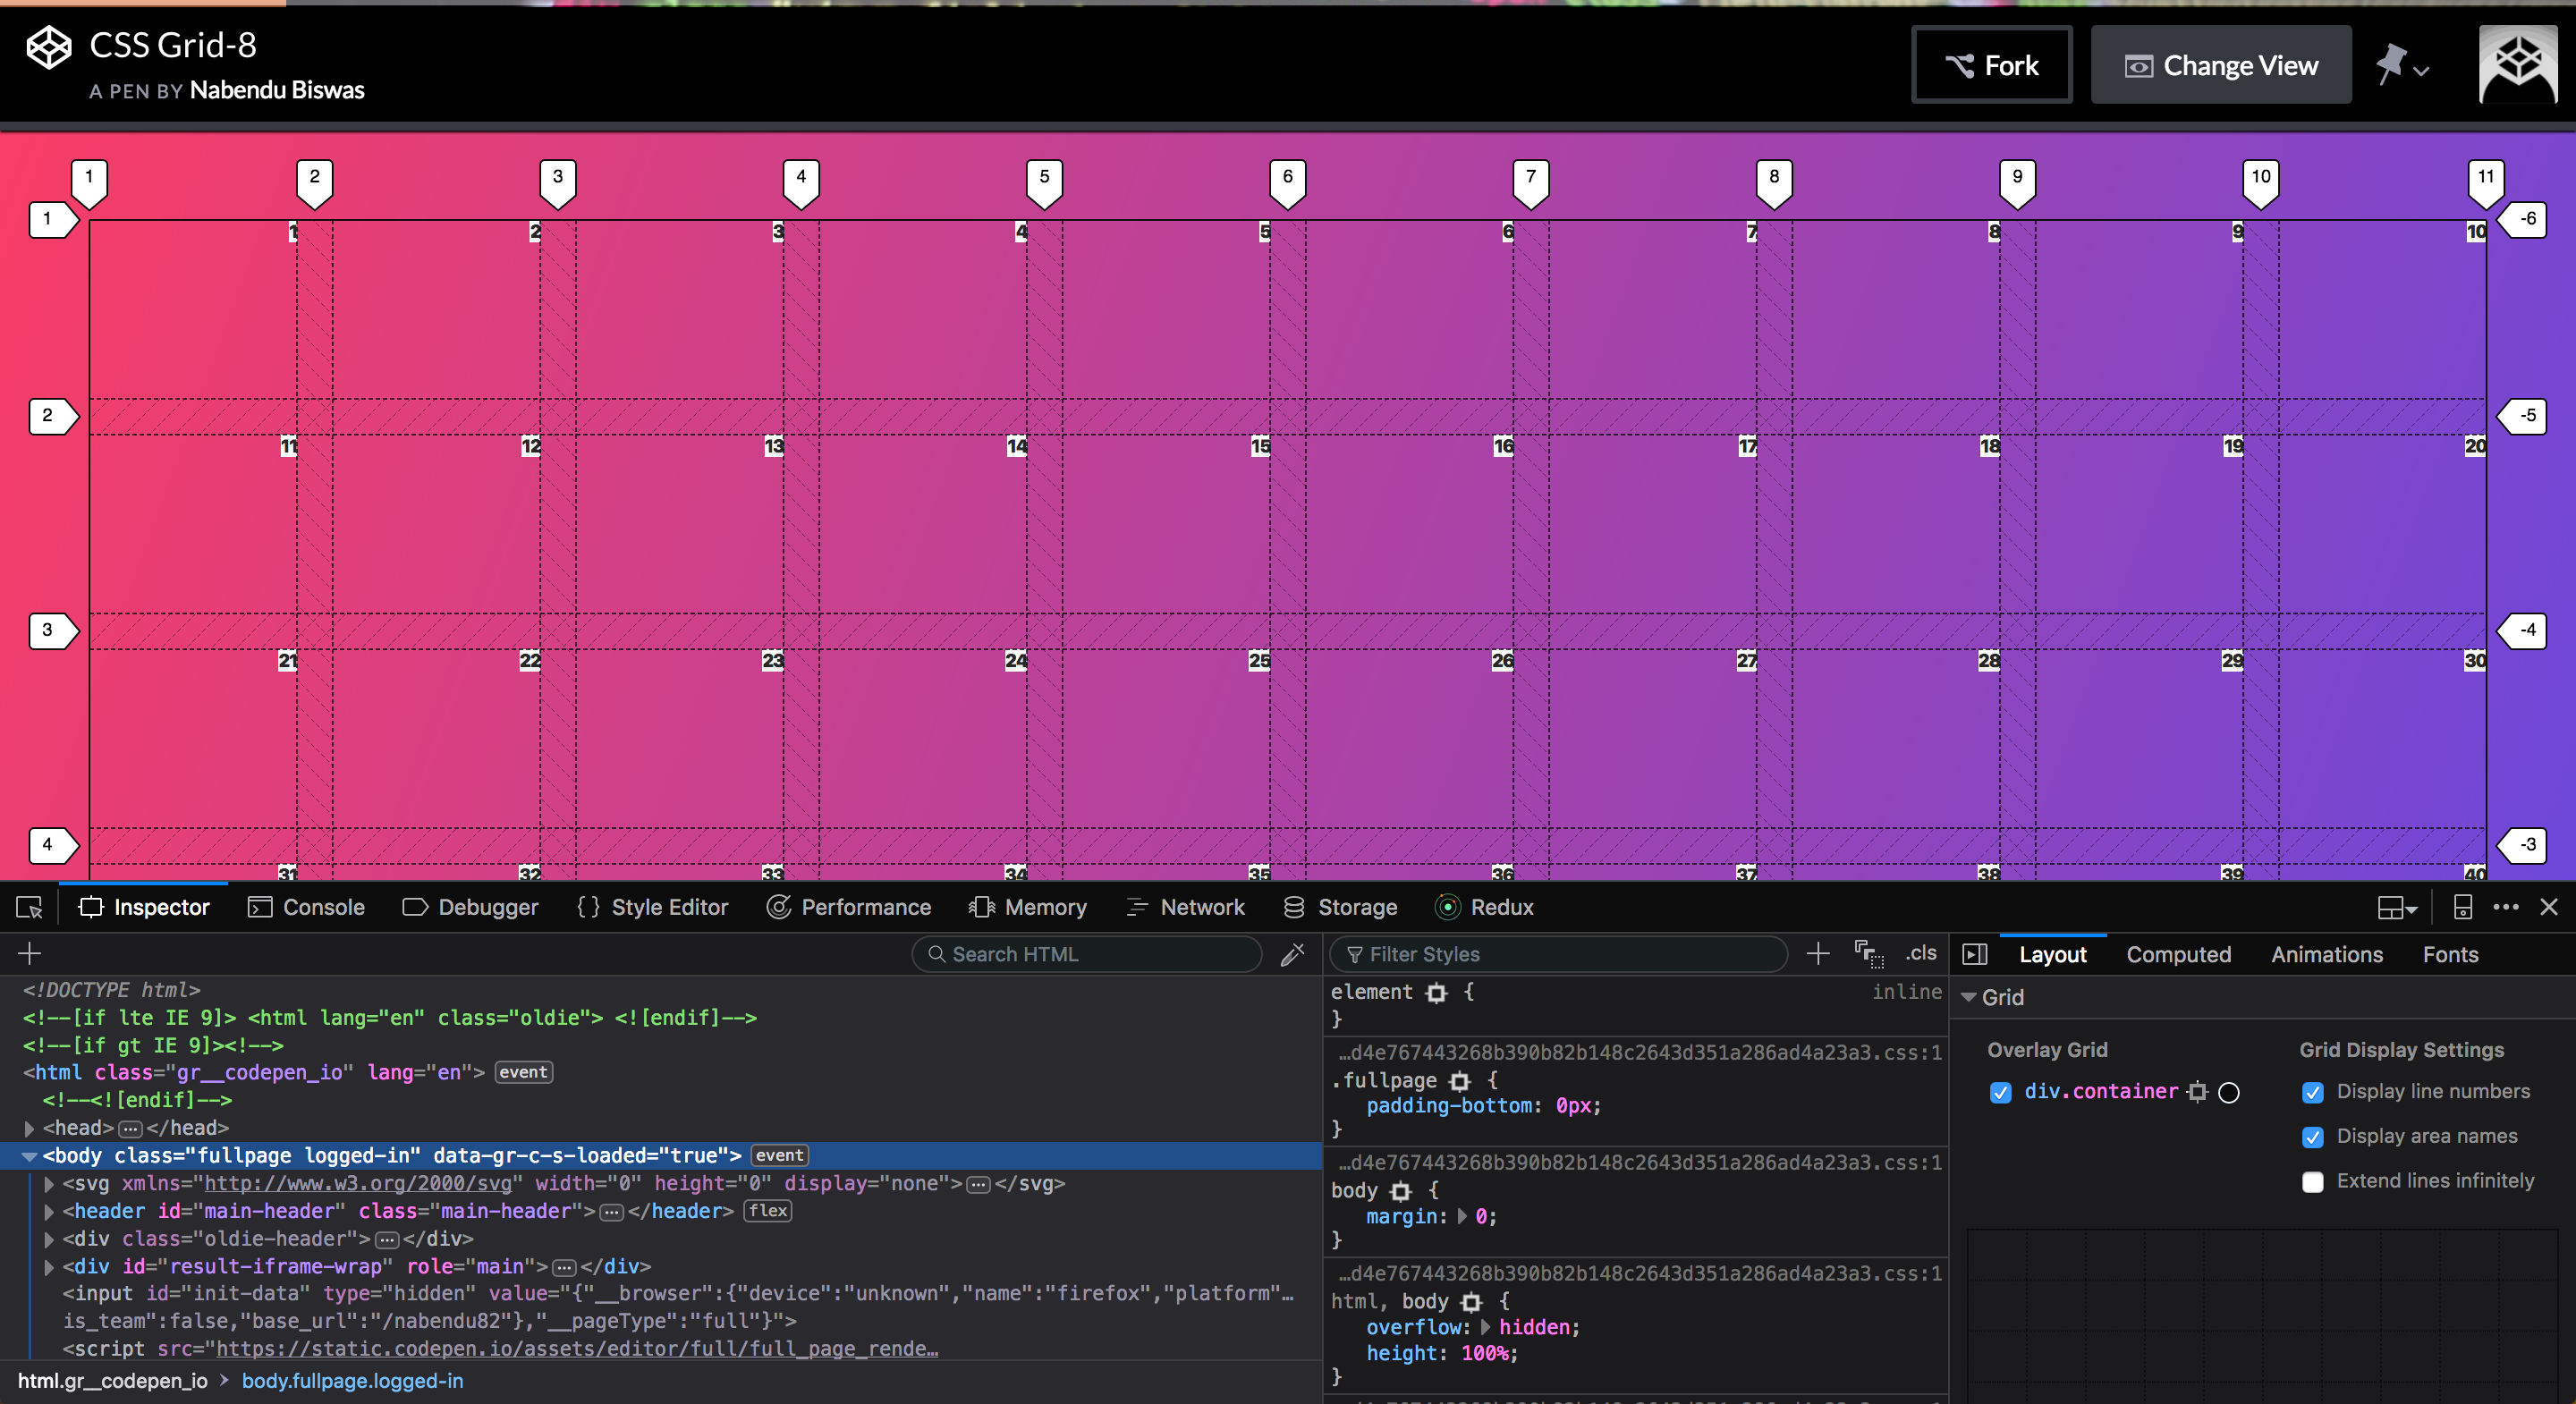Screen dimensions: 2576x1404
Task: Open the Memory tab
Action: pyautogui.click(x=1028, y=907)
